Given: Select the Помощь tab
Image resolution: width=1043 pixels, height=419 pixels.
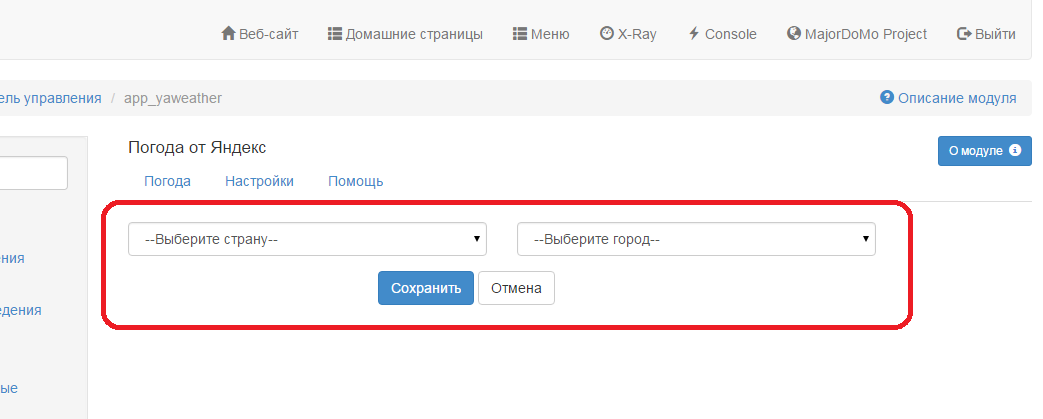Looking at the screenshot, I should tap(355, 181).
